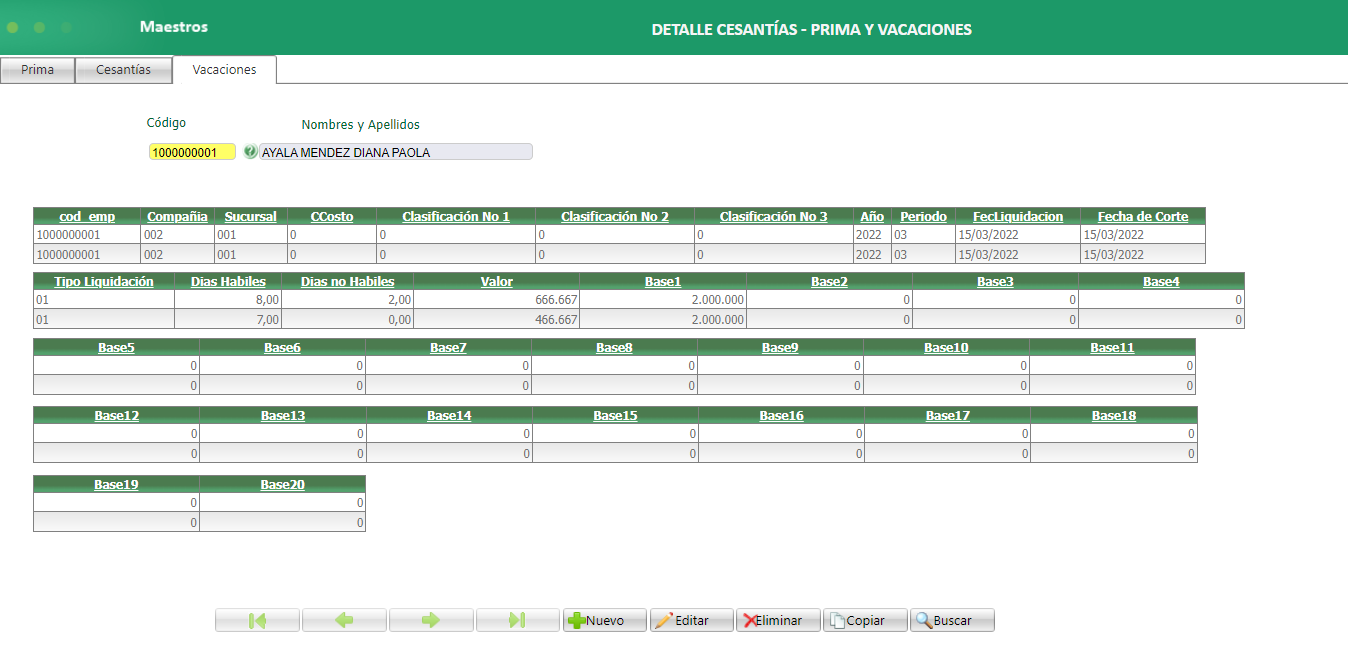
Task: Click the Base12 column header
Action: coord(116,415)
